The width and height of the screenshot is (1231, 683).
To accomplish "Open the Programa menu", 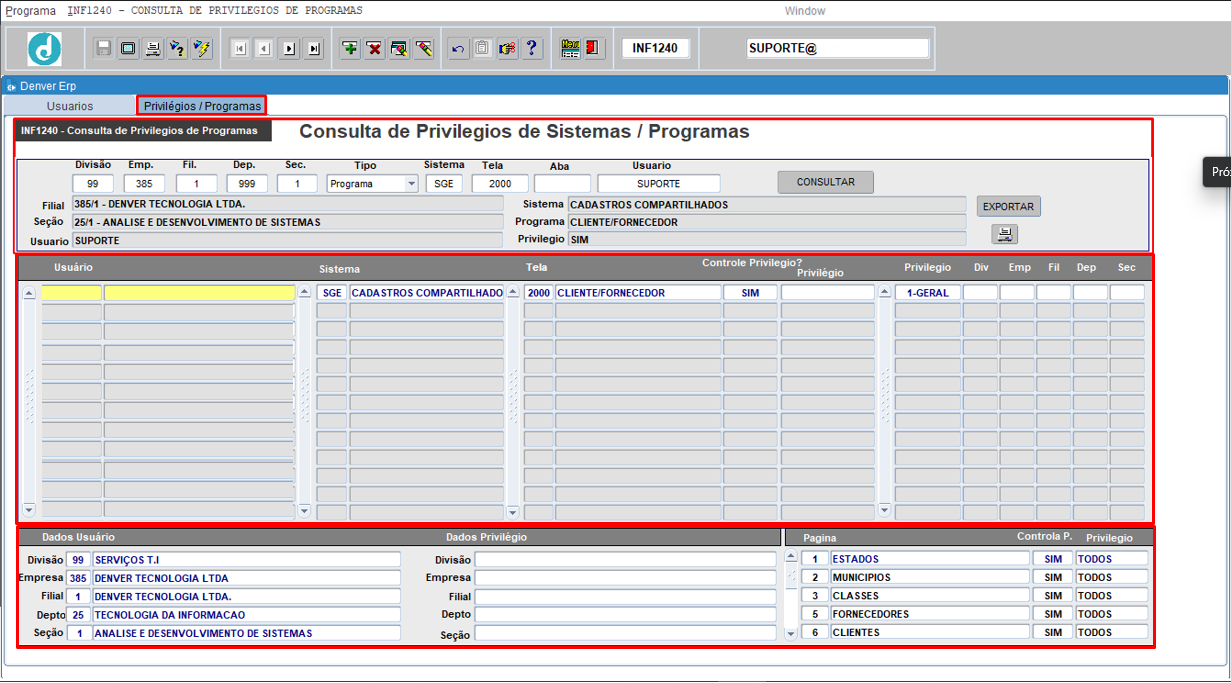I will [x=31, y=10].
